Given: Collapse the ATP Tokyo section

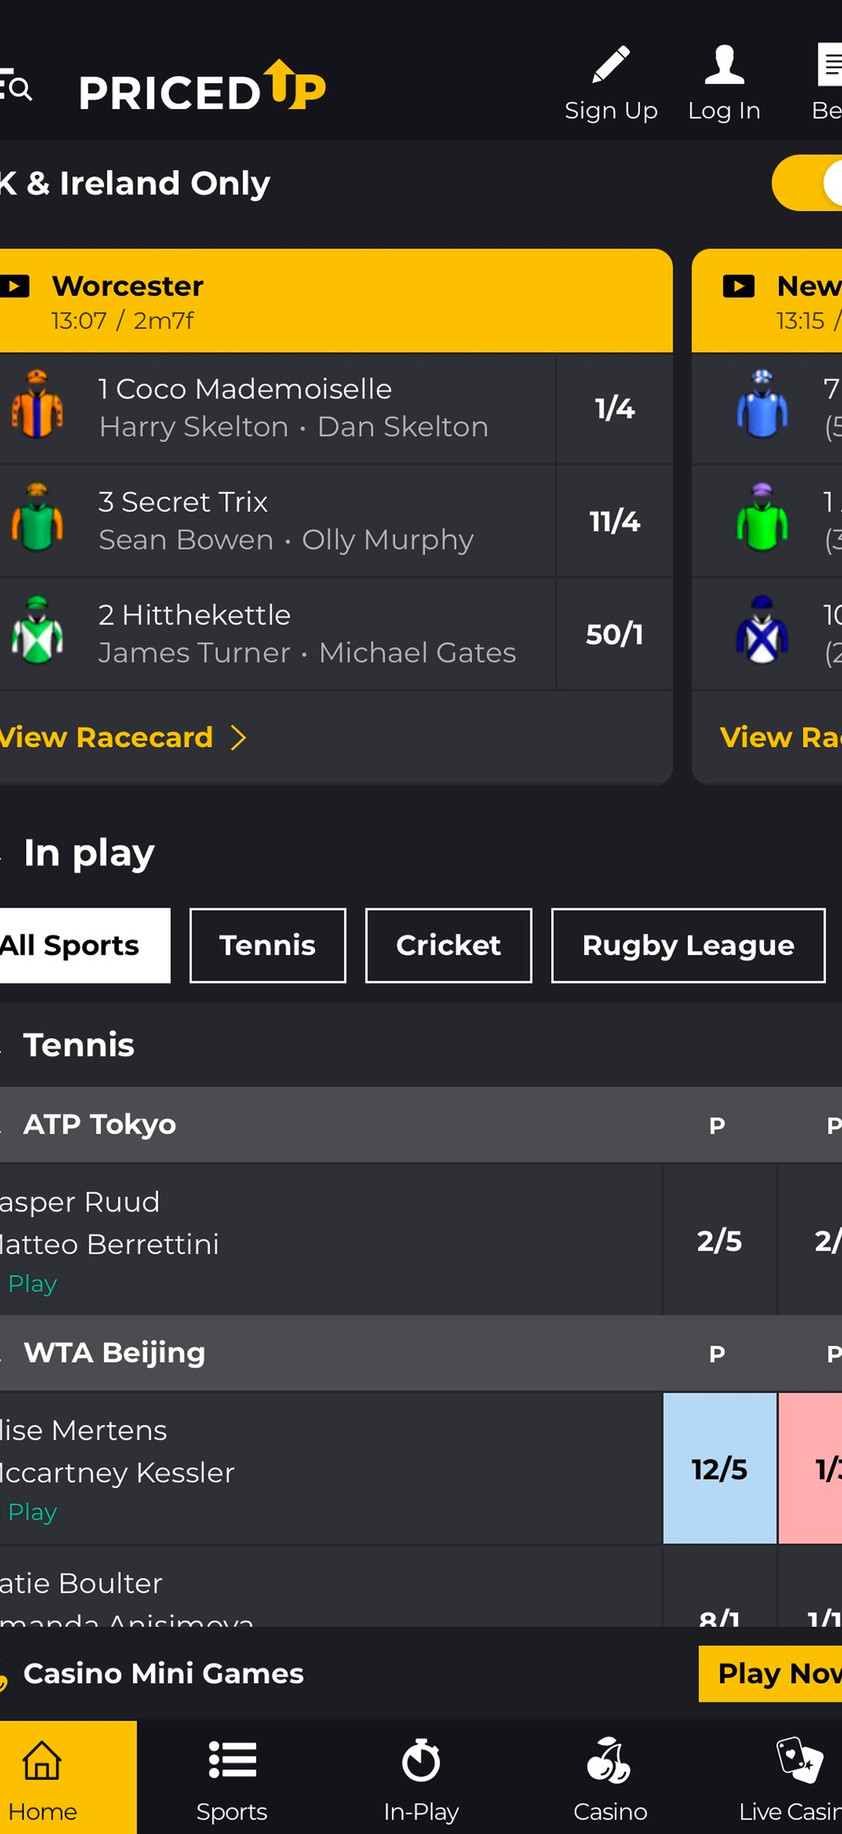Looking at the screenshot, I should 100,1124.
